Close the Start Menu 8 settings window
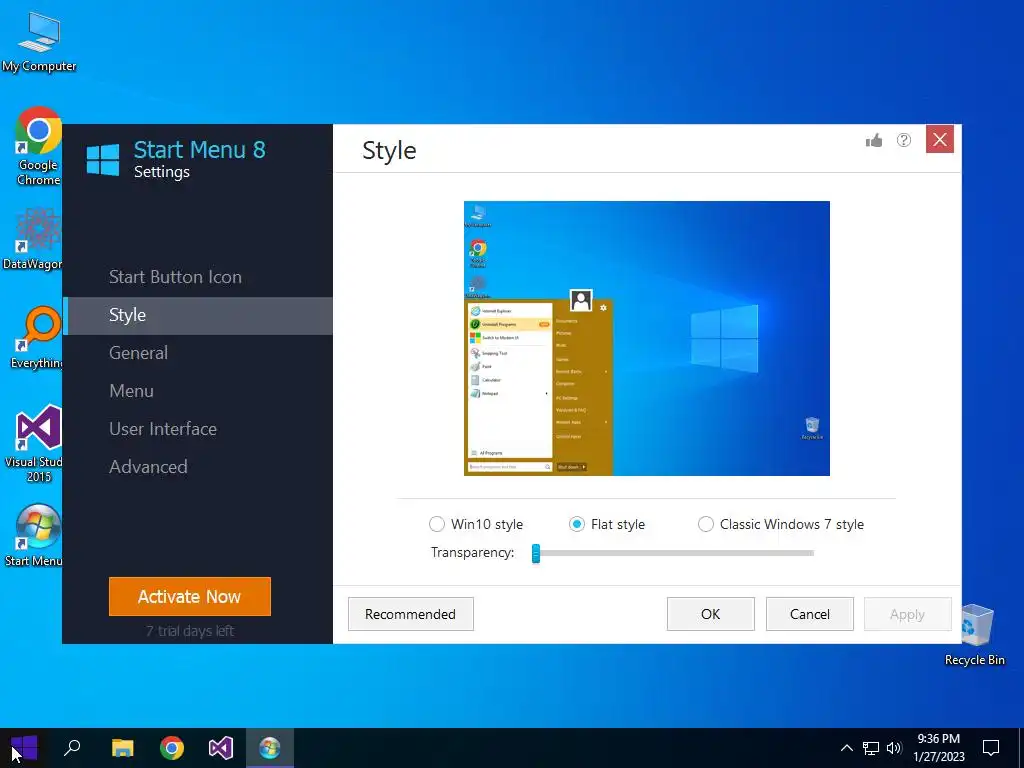This screenshot has width=1024, height=768. coord(940,139)
